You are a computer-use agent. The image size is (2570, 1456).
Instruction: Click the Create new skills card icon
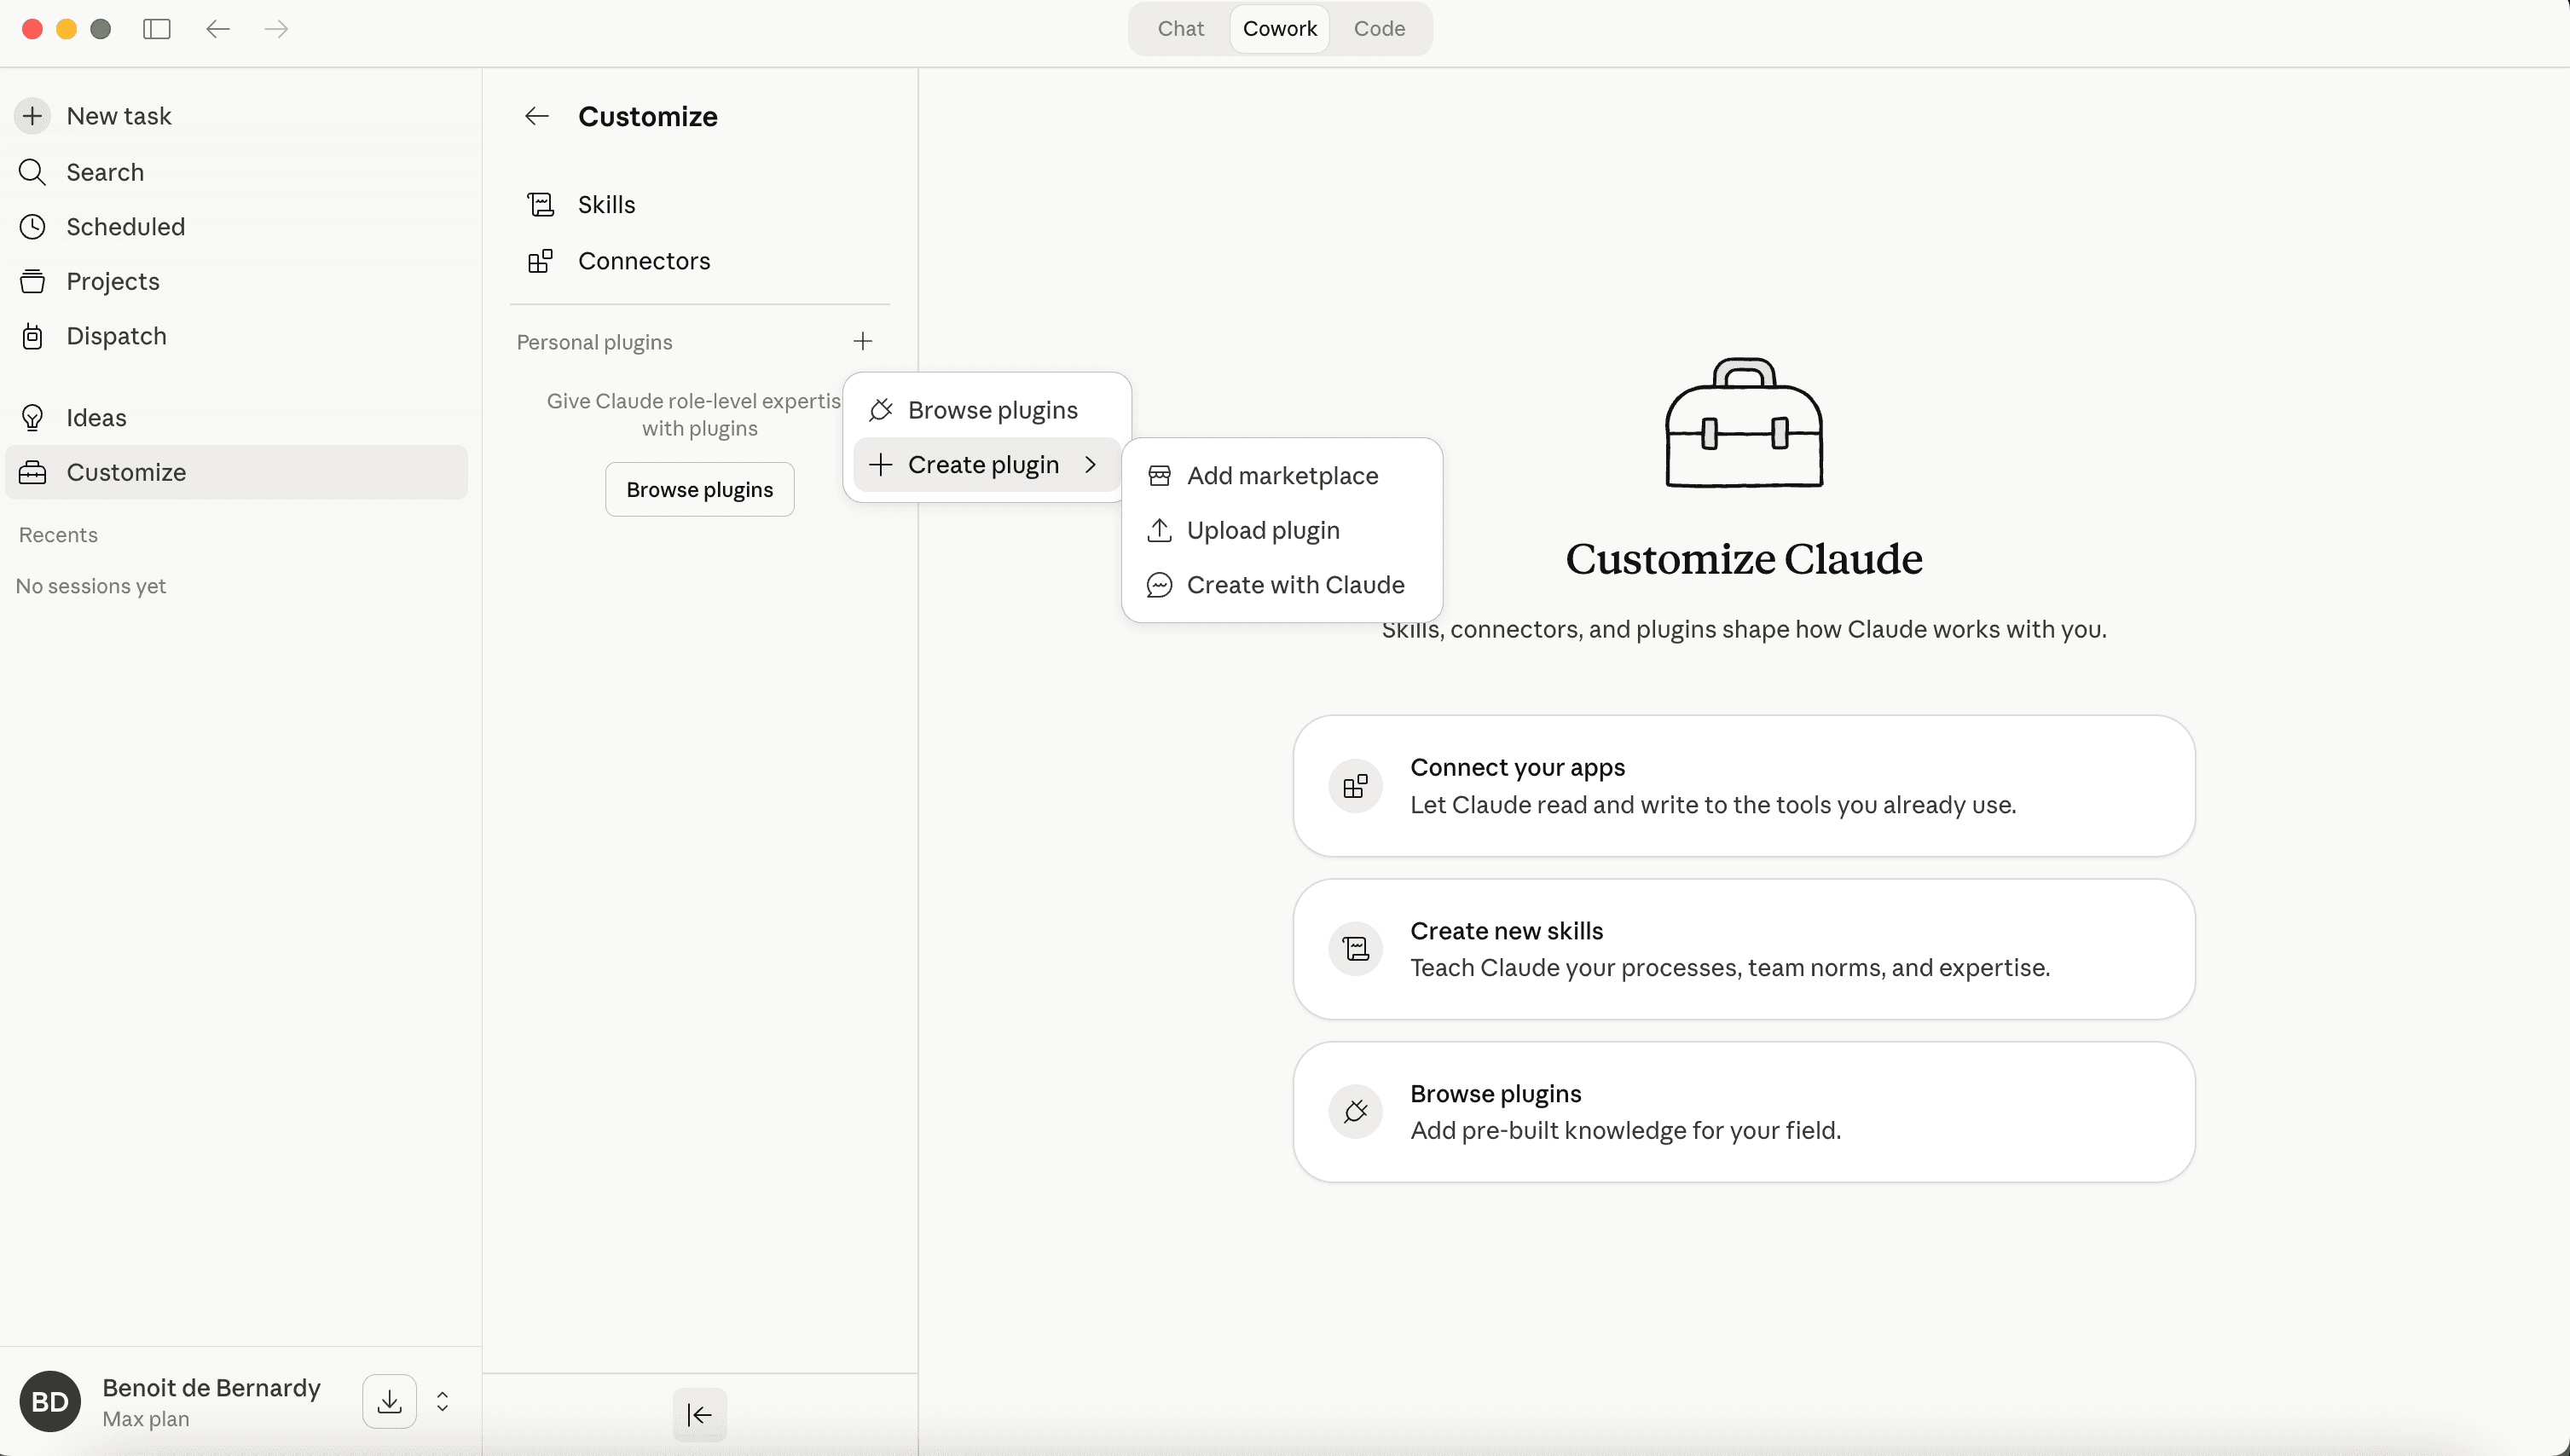(1355, 949)
